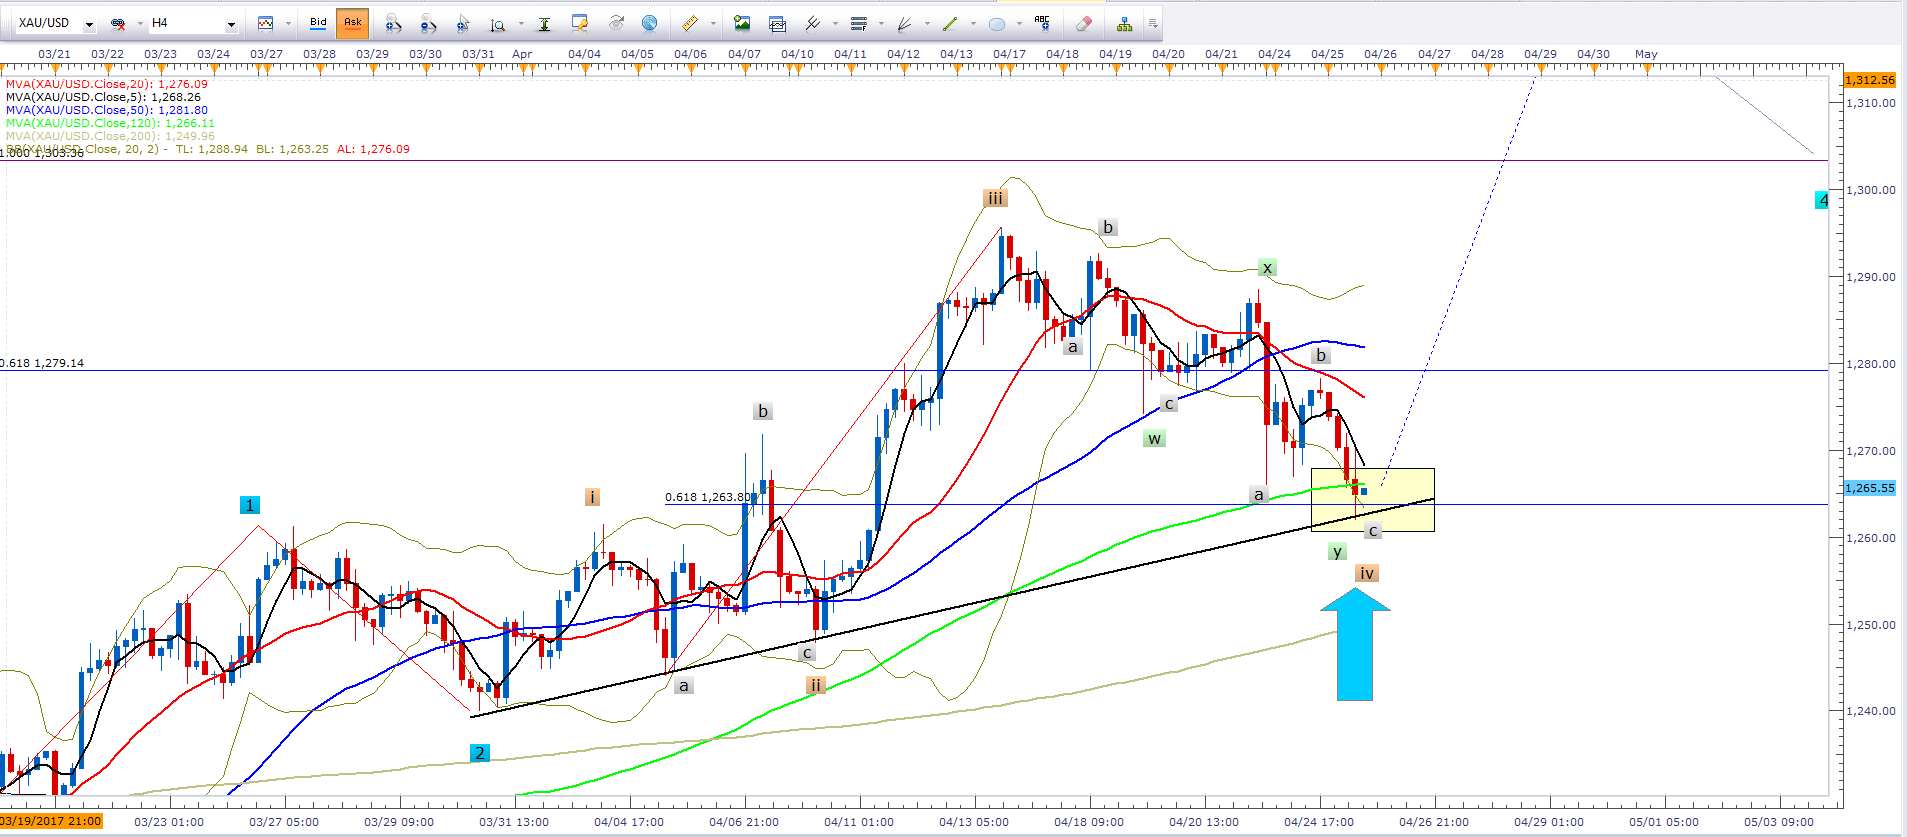Open the H4 timeframe dropdown
Viewport: 1907px width, 837px height.
(231, 24)
